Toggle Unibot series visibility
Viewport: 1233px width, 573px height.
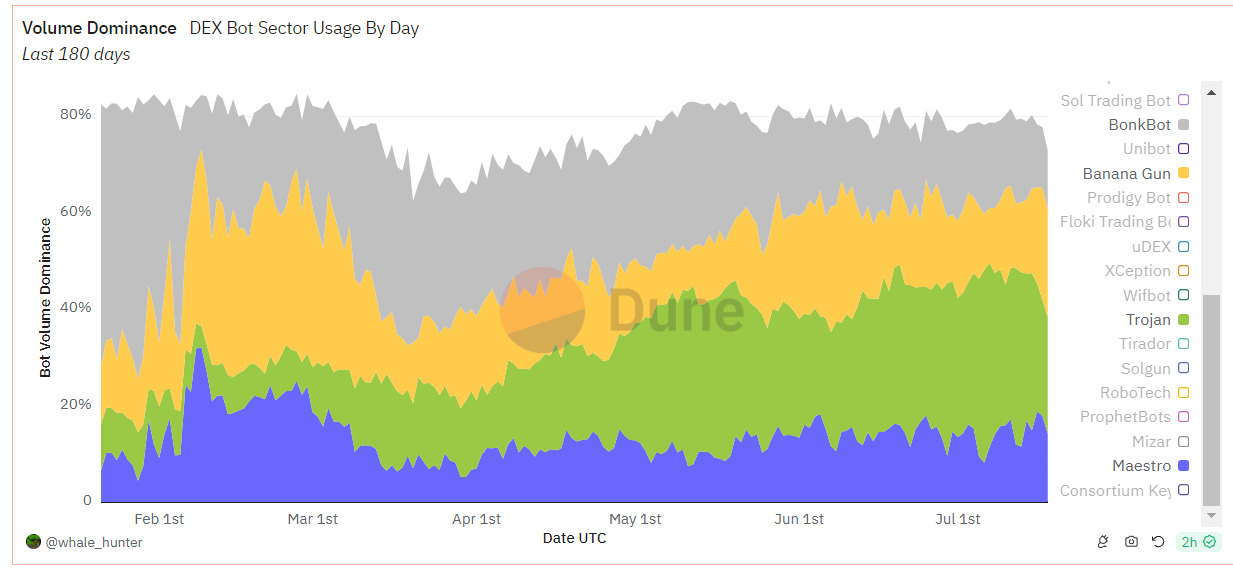click(x=1146, y=149)
